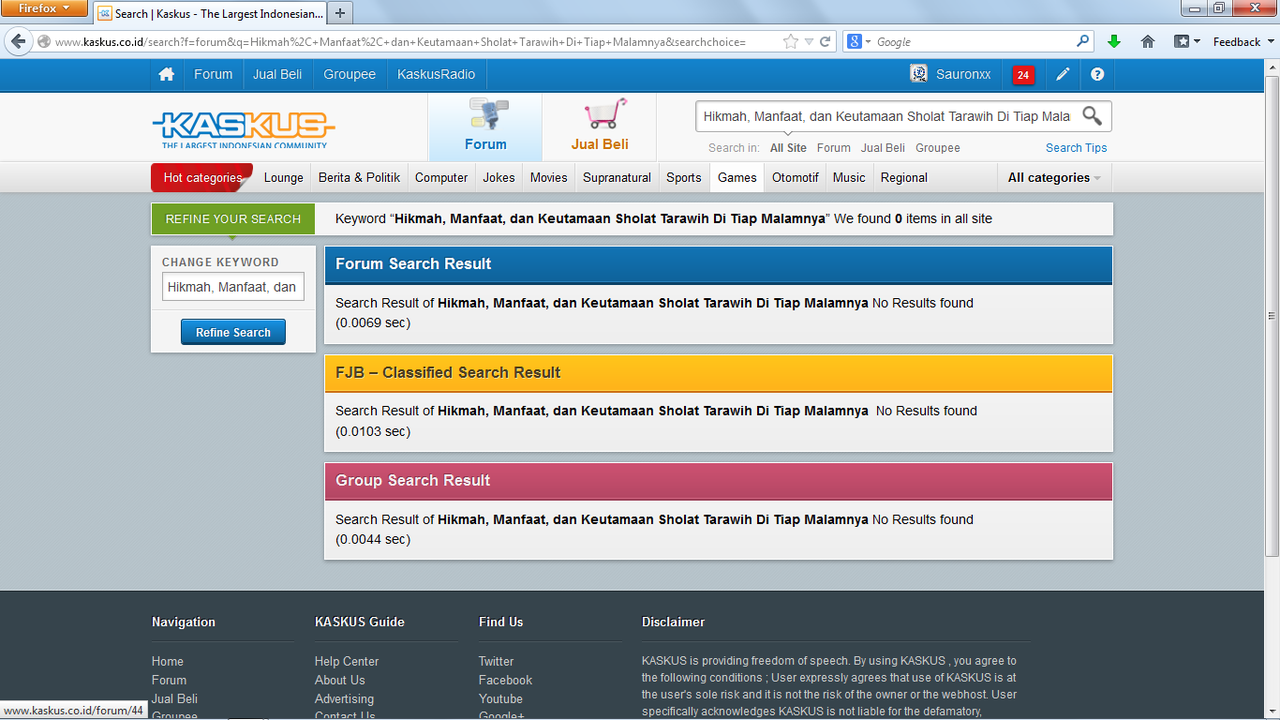The height and width of the screenshot is (720, 1280).
Task: Open the Youtube footer link
Action: click(500, 699)
